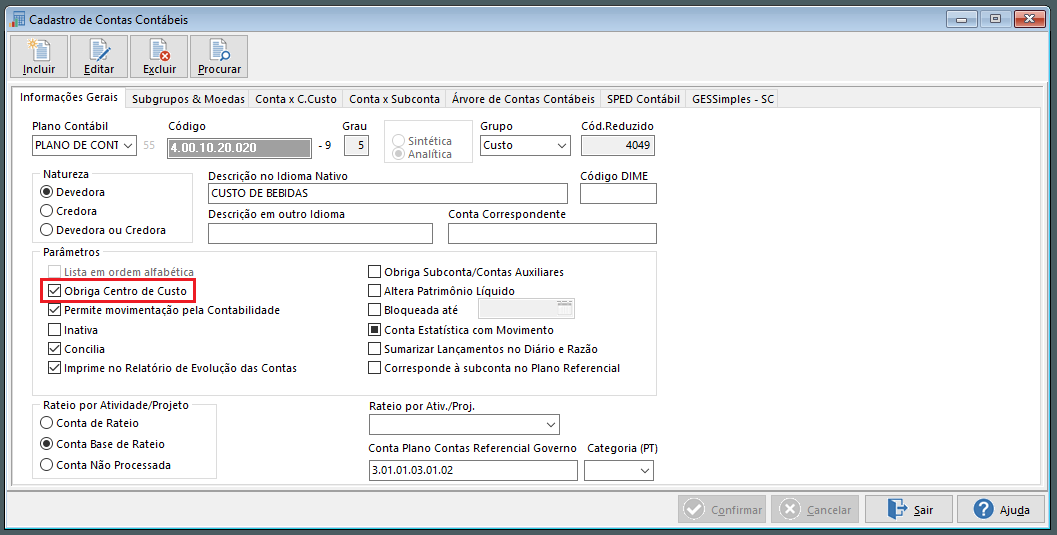
Task: Click the Bloqueada até date field
Action: tap(526, 309)
